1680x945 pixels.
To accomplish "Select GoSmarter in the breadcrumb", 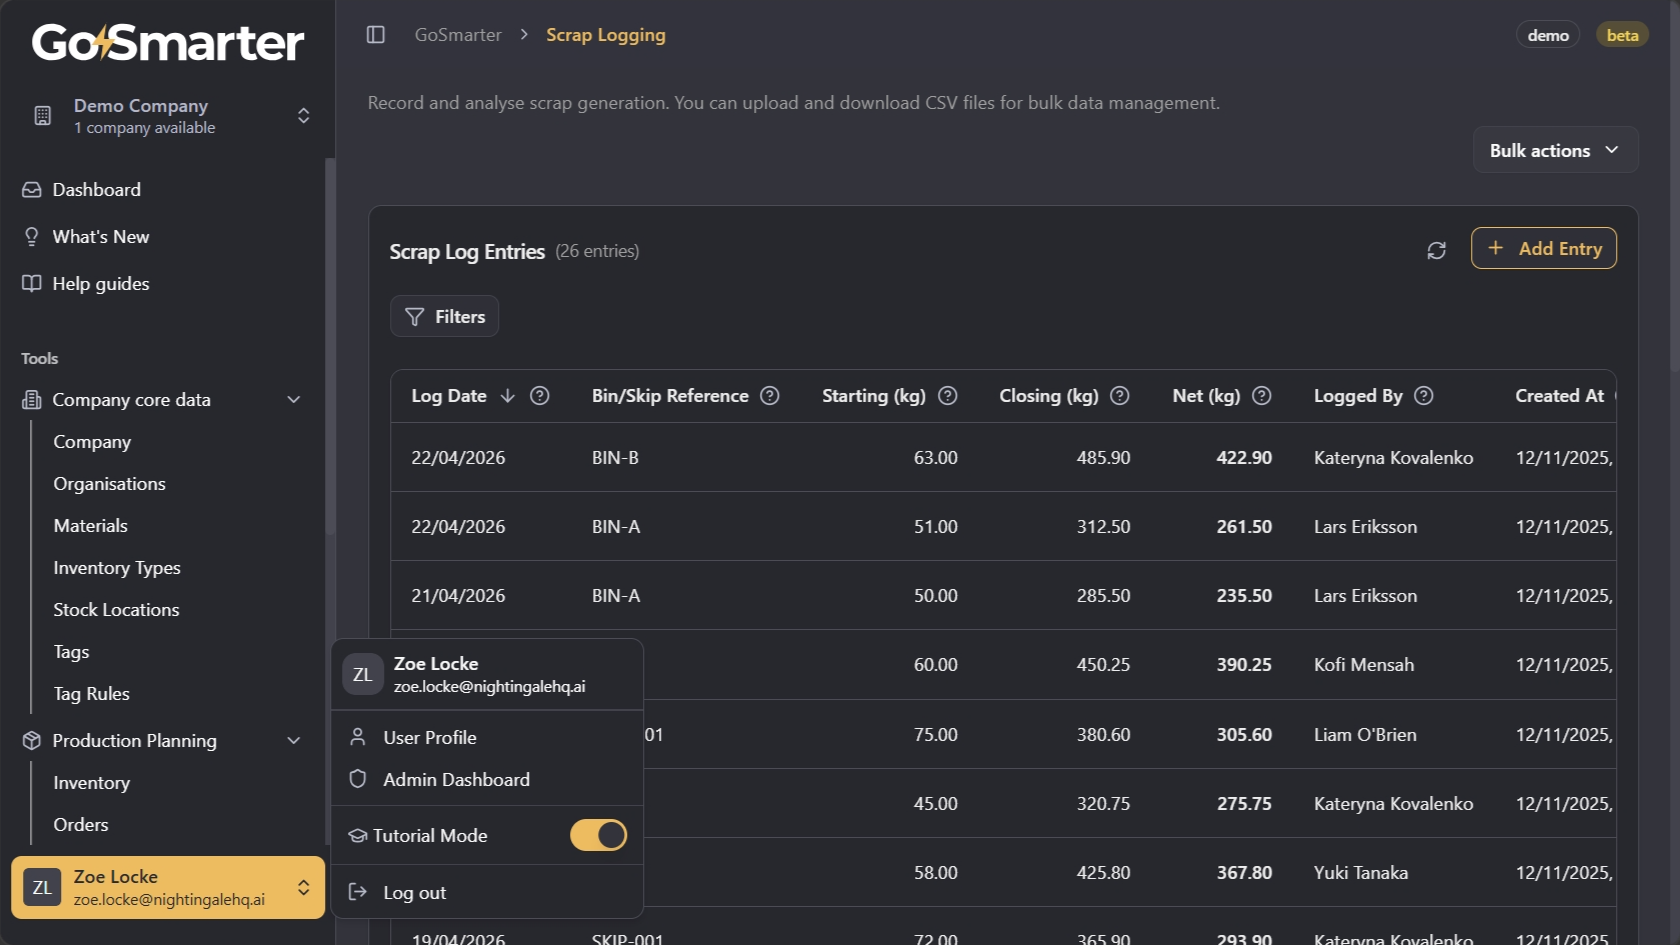I will tap(458, 34).
